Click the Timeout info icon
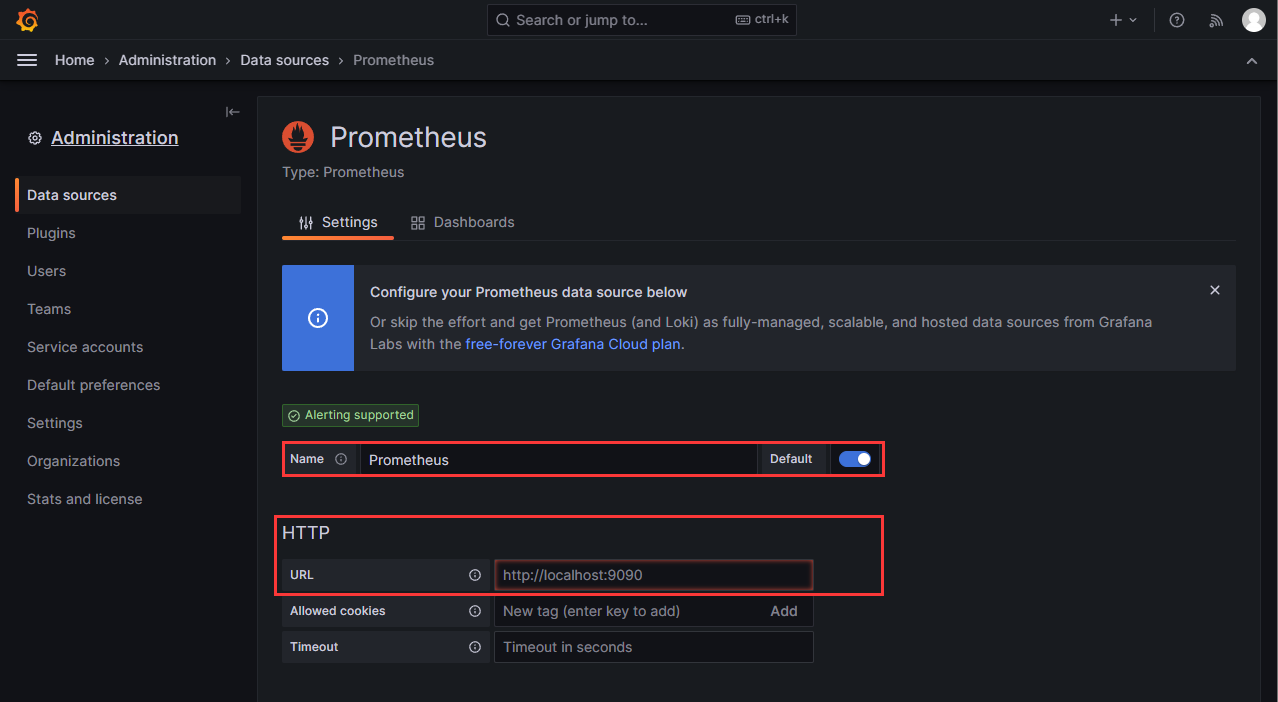This screenshot has width=1278, height=702. click(475, 647)
